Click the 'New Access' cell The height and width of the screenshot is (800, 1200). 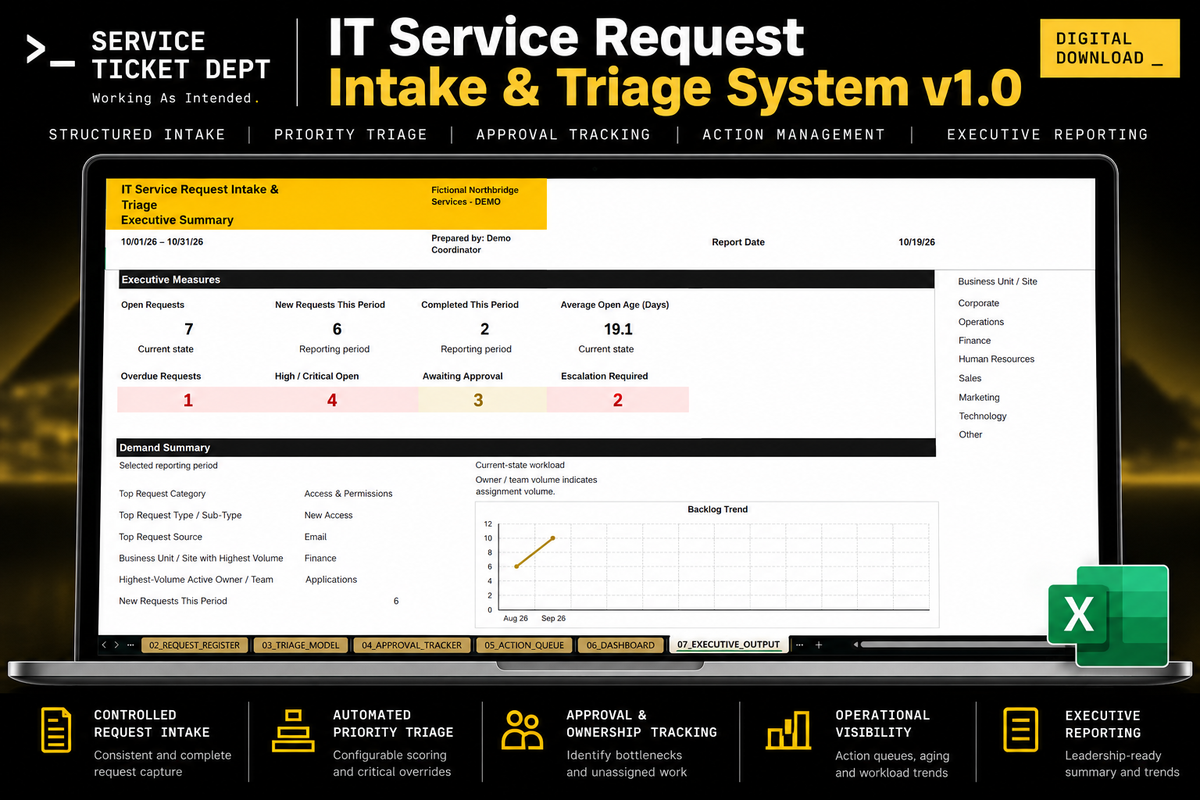328,515
